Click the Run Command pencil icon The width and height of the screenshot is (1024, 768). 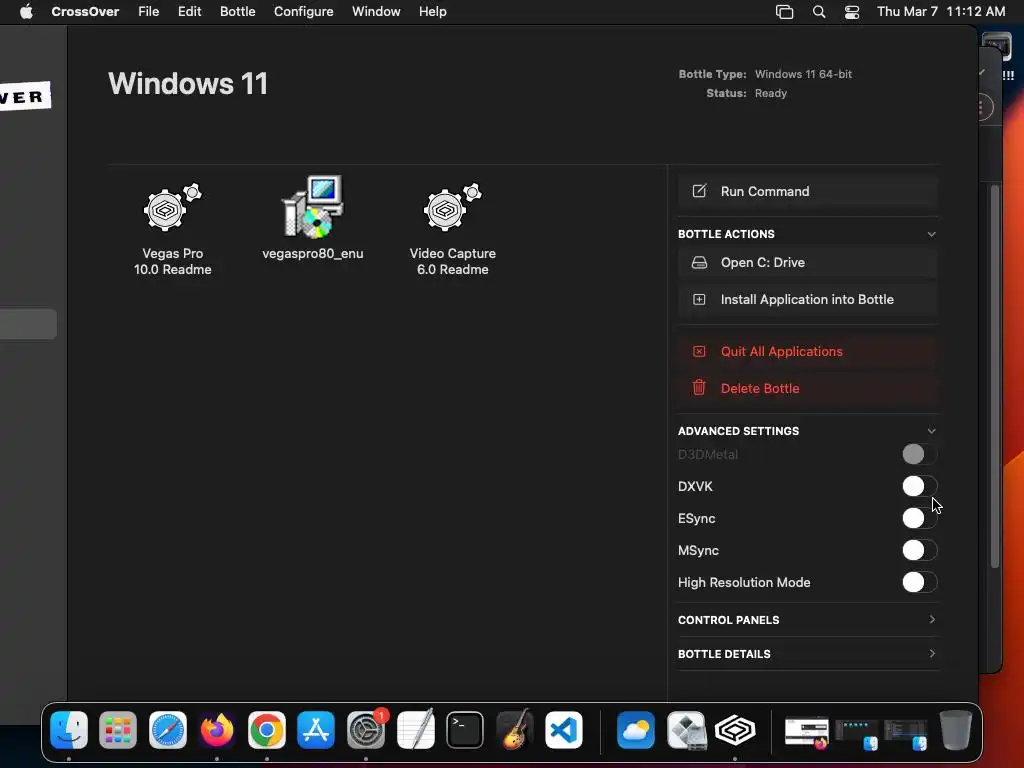(x=699, y=191)
